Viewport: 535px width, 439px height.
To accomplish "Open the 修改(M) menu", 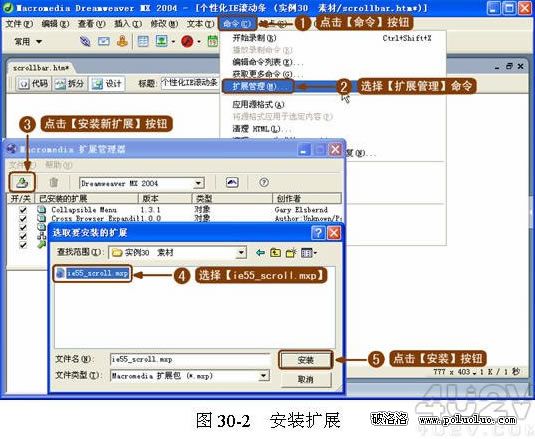I will click(x=164, y=24).
